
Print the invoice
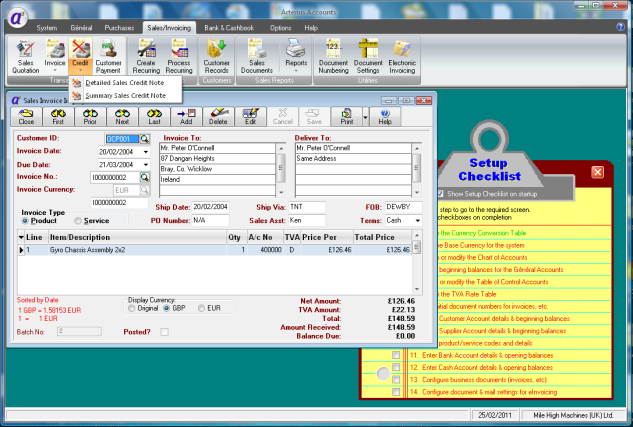coord(346,117)
